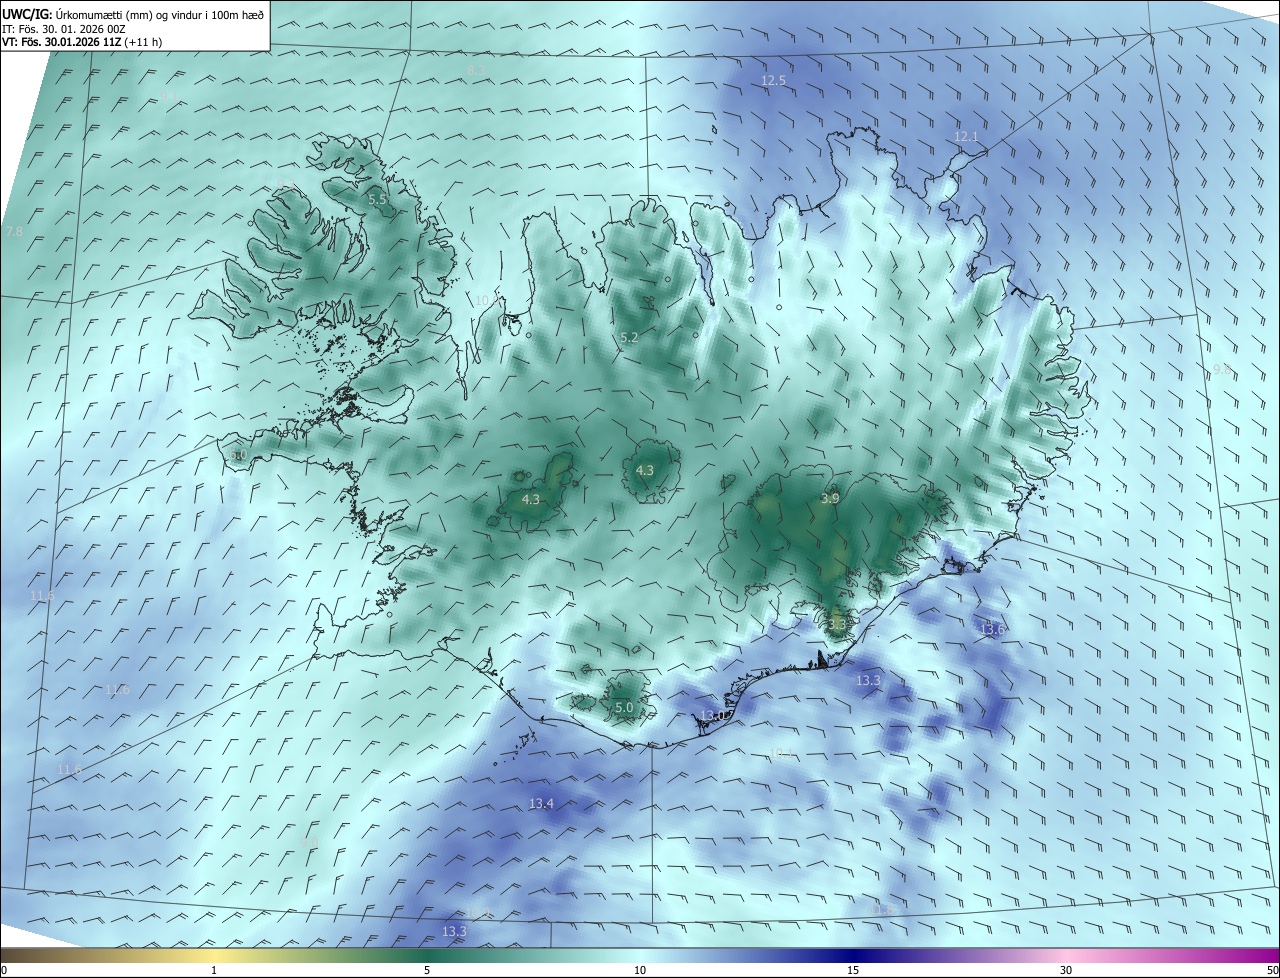Click the 8.3 value label on the map
The image size is (1280, 978).
pos(476,70)
